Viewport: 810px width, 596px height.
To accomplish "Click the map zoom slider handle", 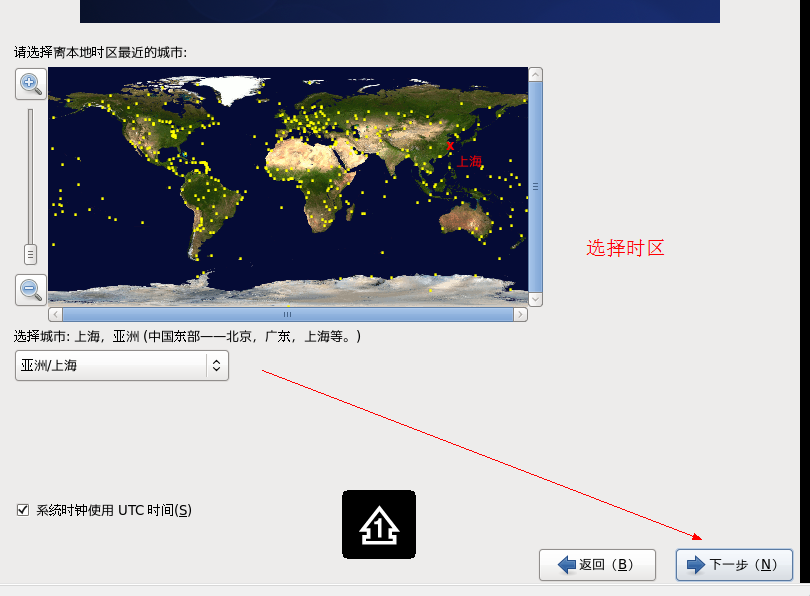I will tap(31, 253).
